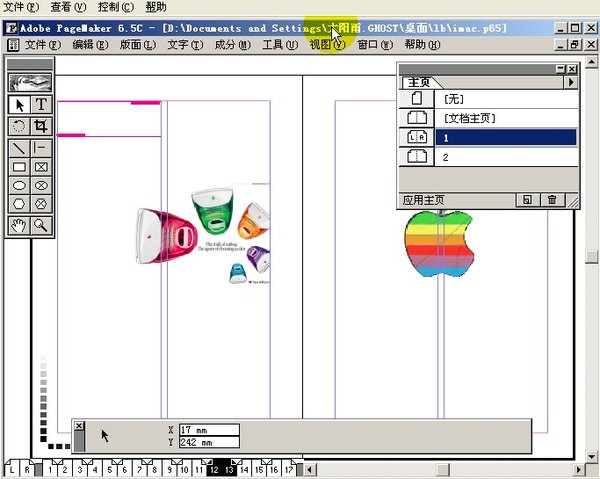Close the control palette
600x479 pixels.
point(79,426)
